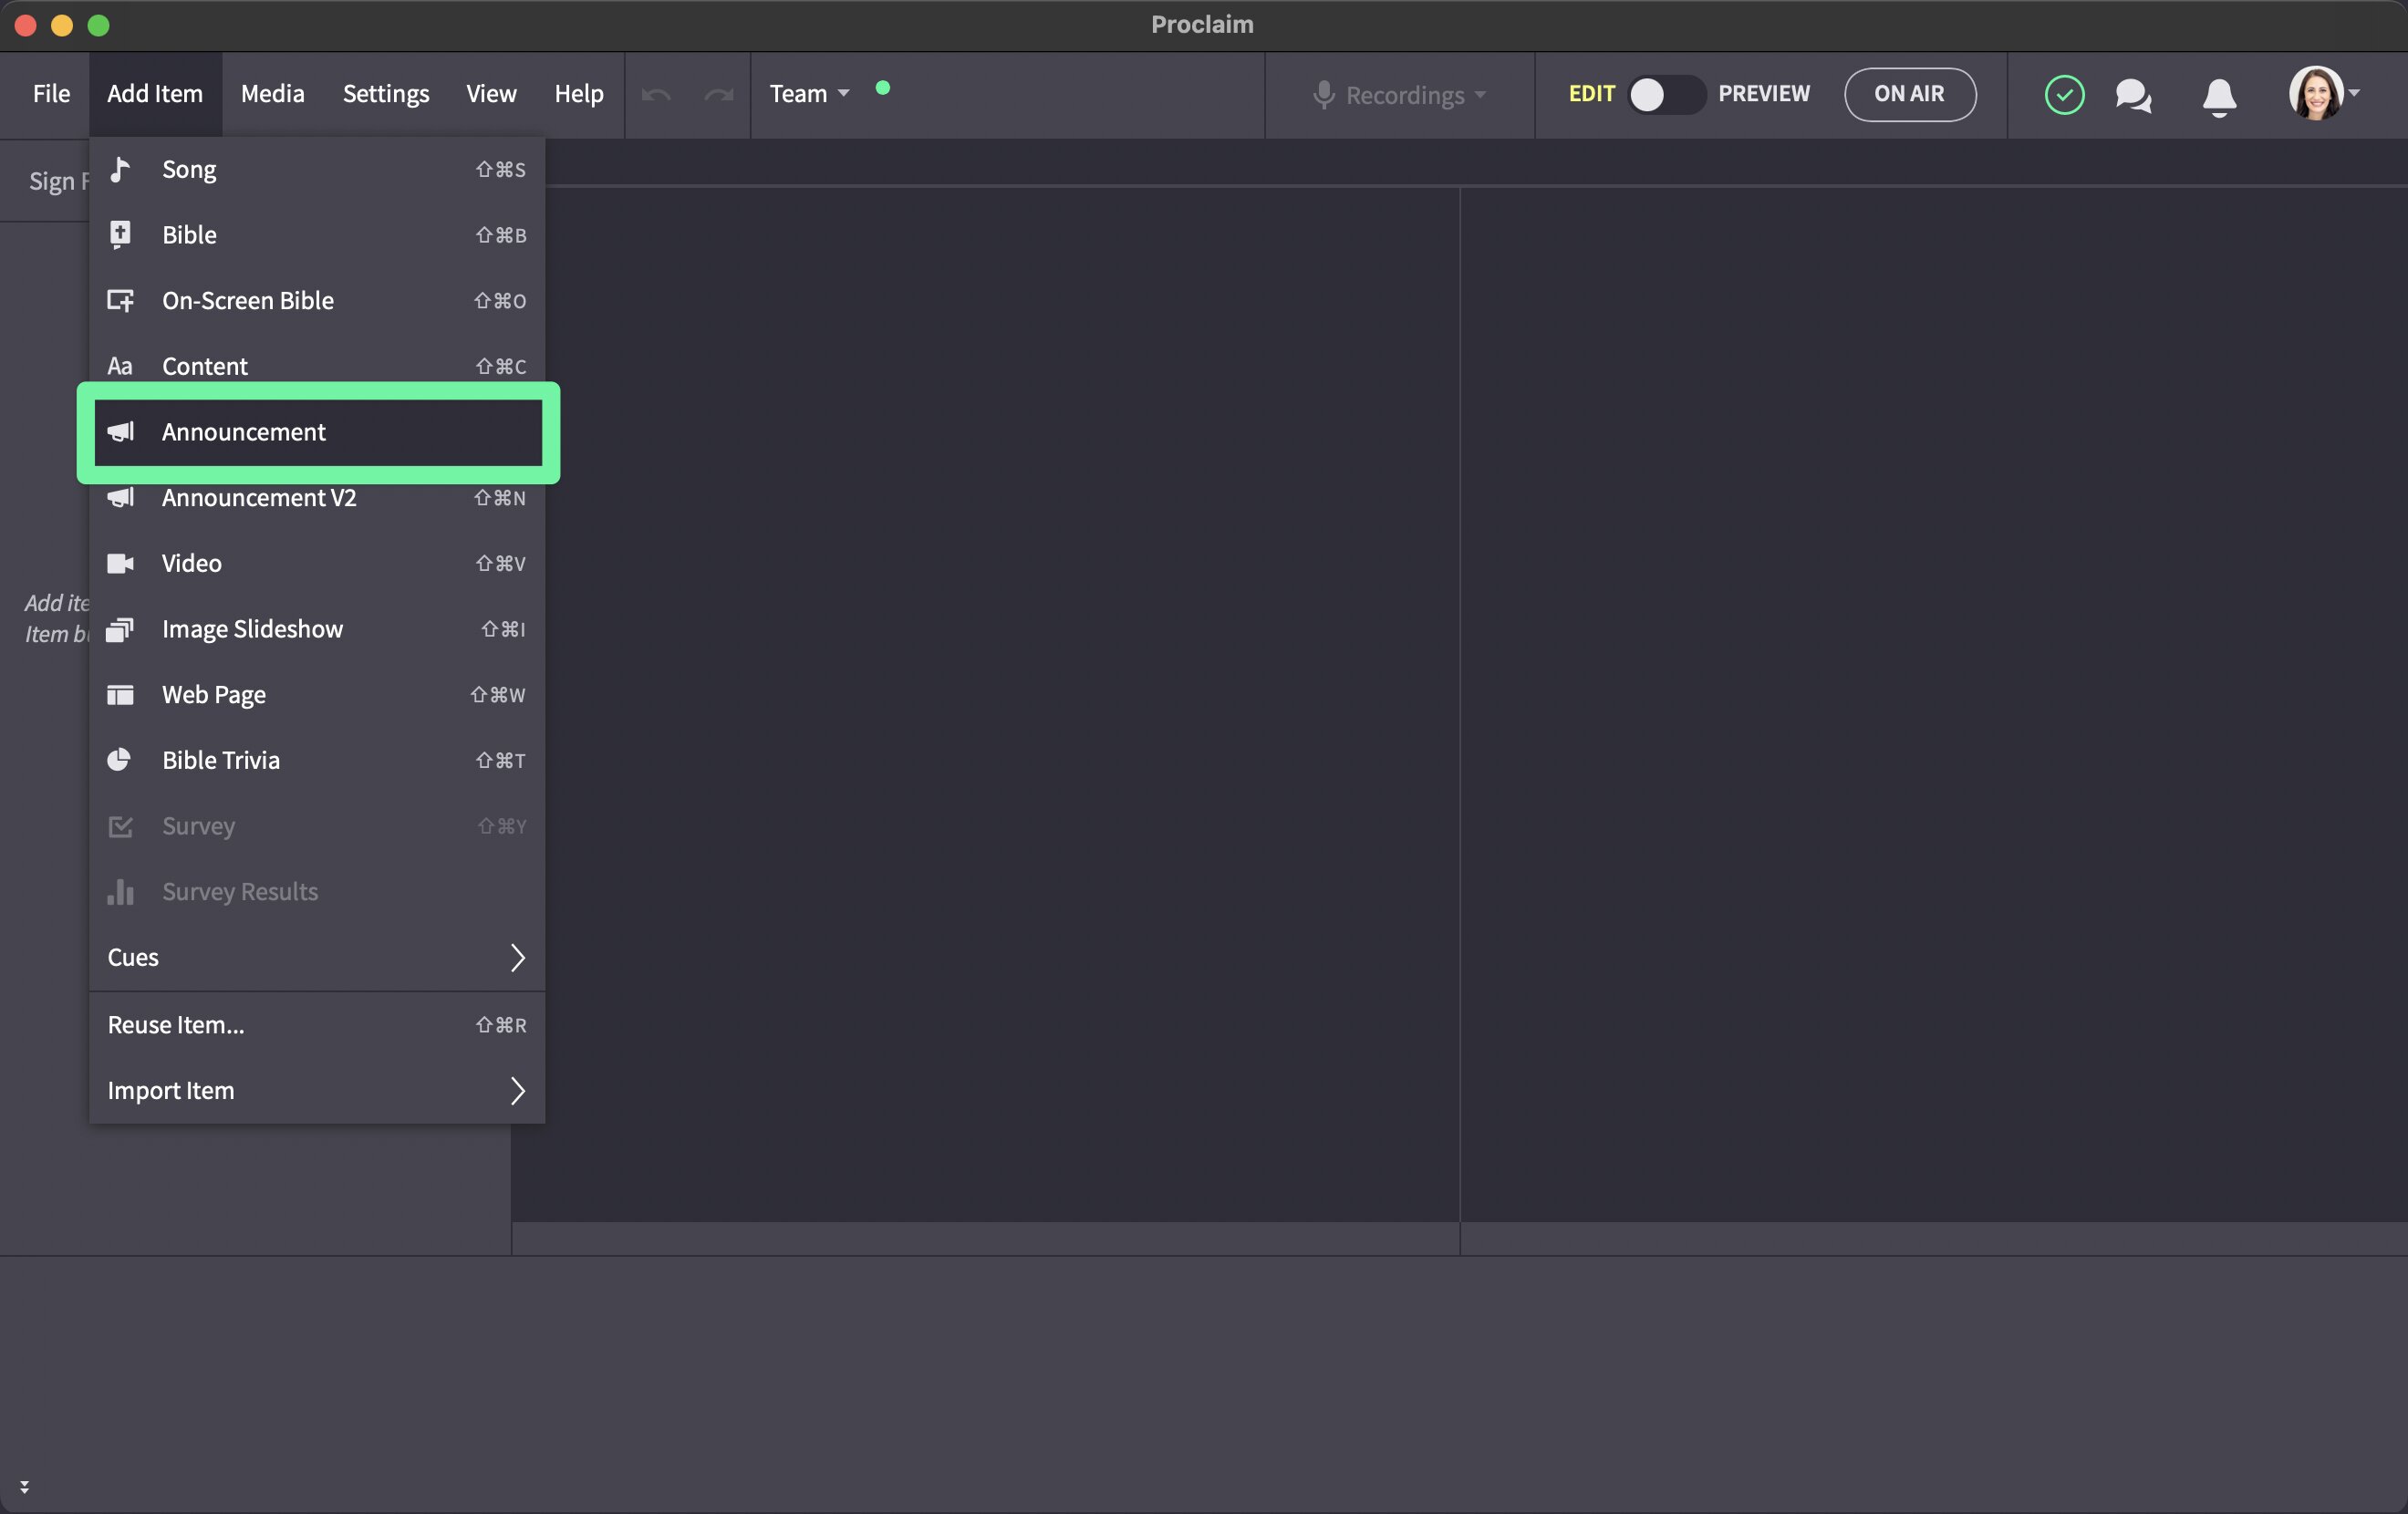The height and width of the screenshot is (1514, 2408).
Task: Click the redo arrow icon
Action: tap(719, 94)
